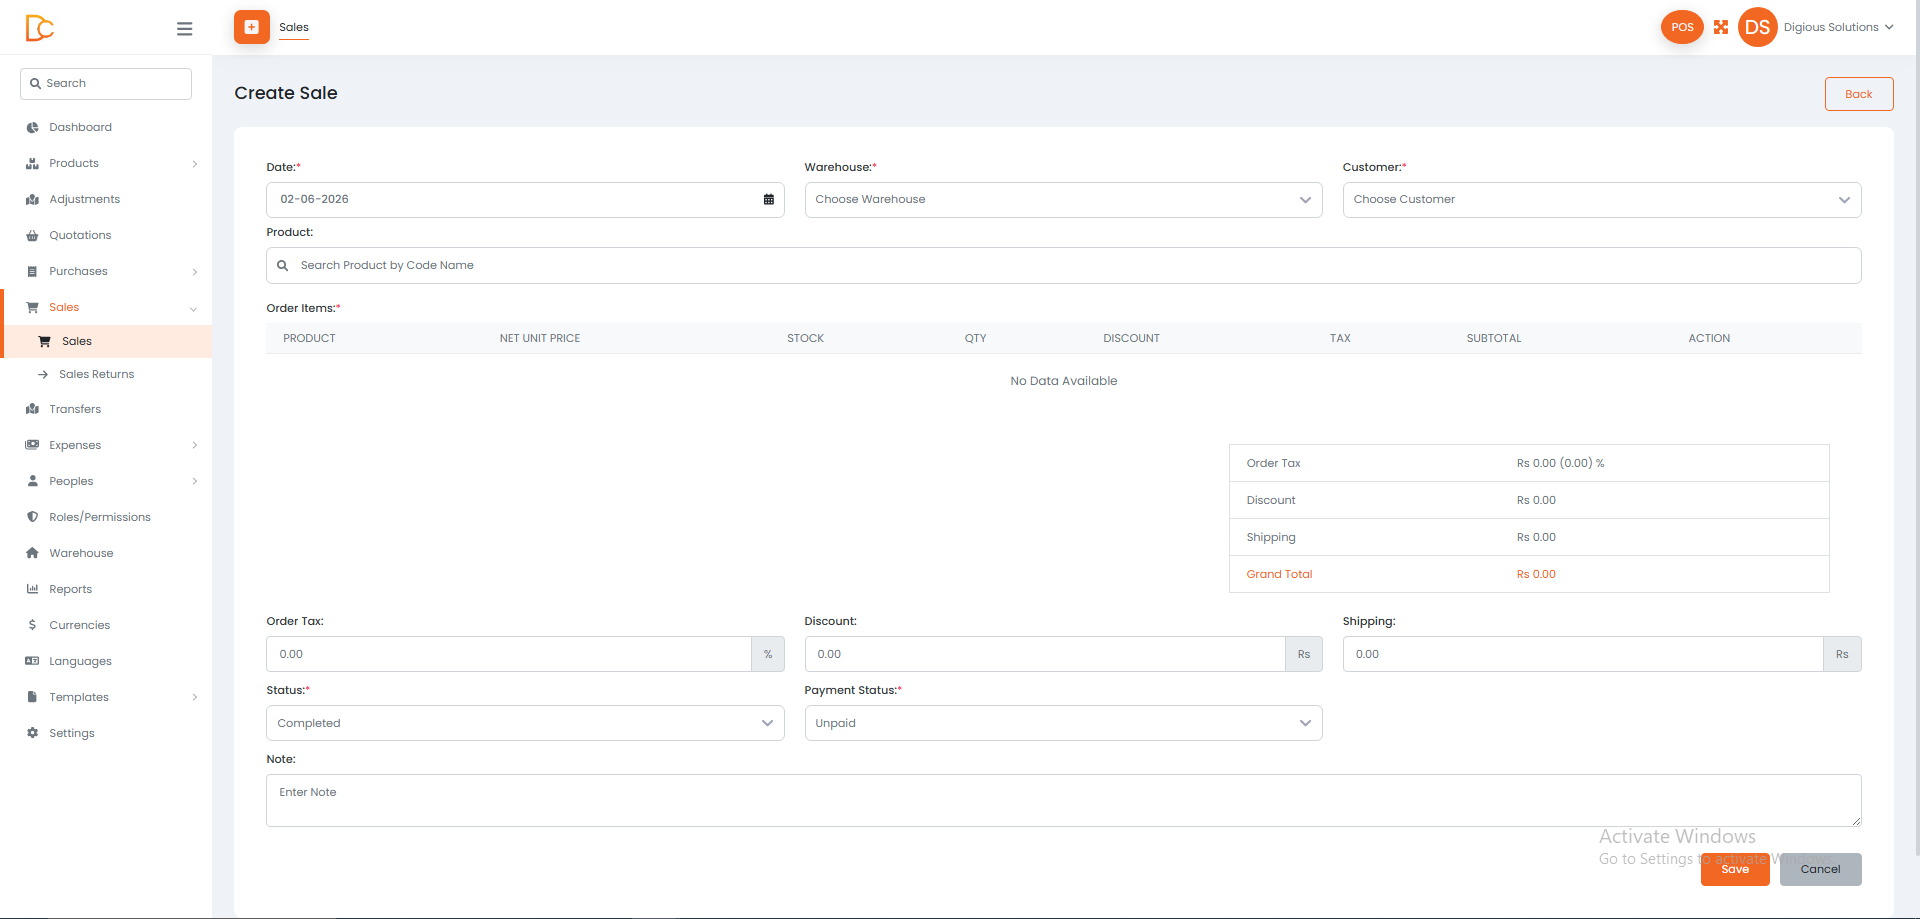Image resolution: width=1920 pixels, height=919 pixels.
Task: Click the Save button
Action: tap(1735, 869)
